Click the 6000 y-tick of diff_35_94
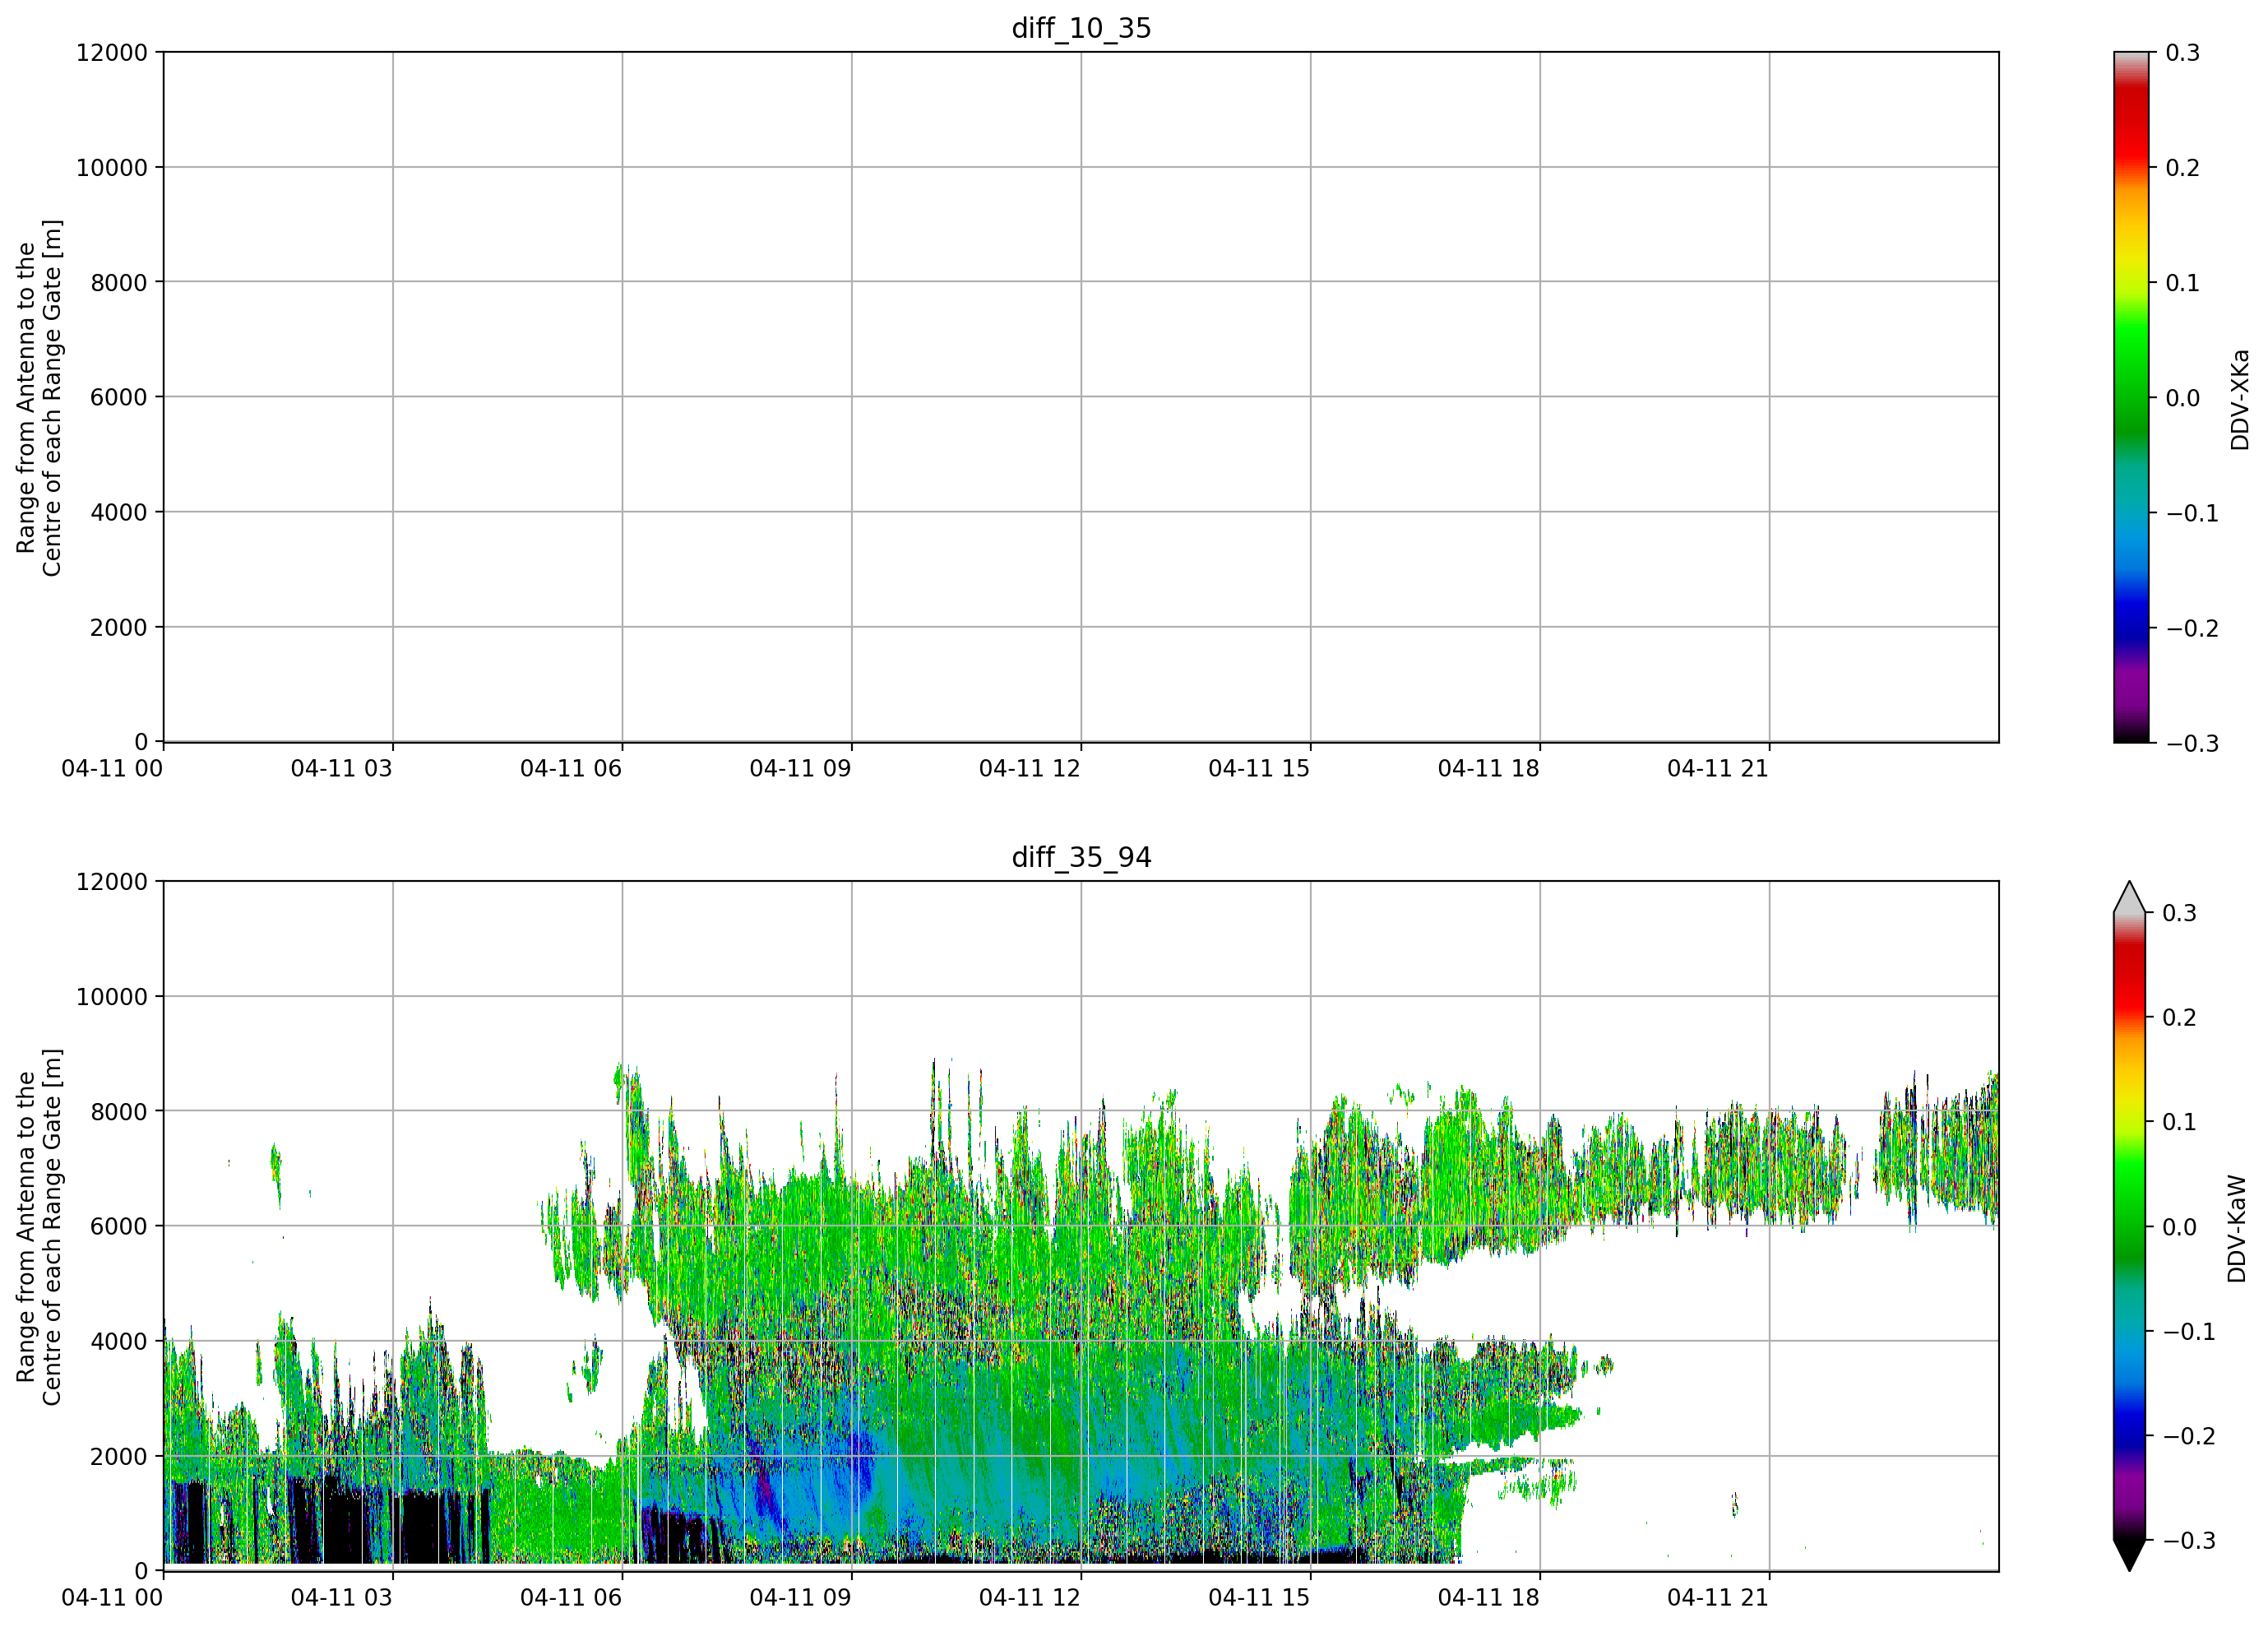 pos(119,1226)
